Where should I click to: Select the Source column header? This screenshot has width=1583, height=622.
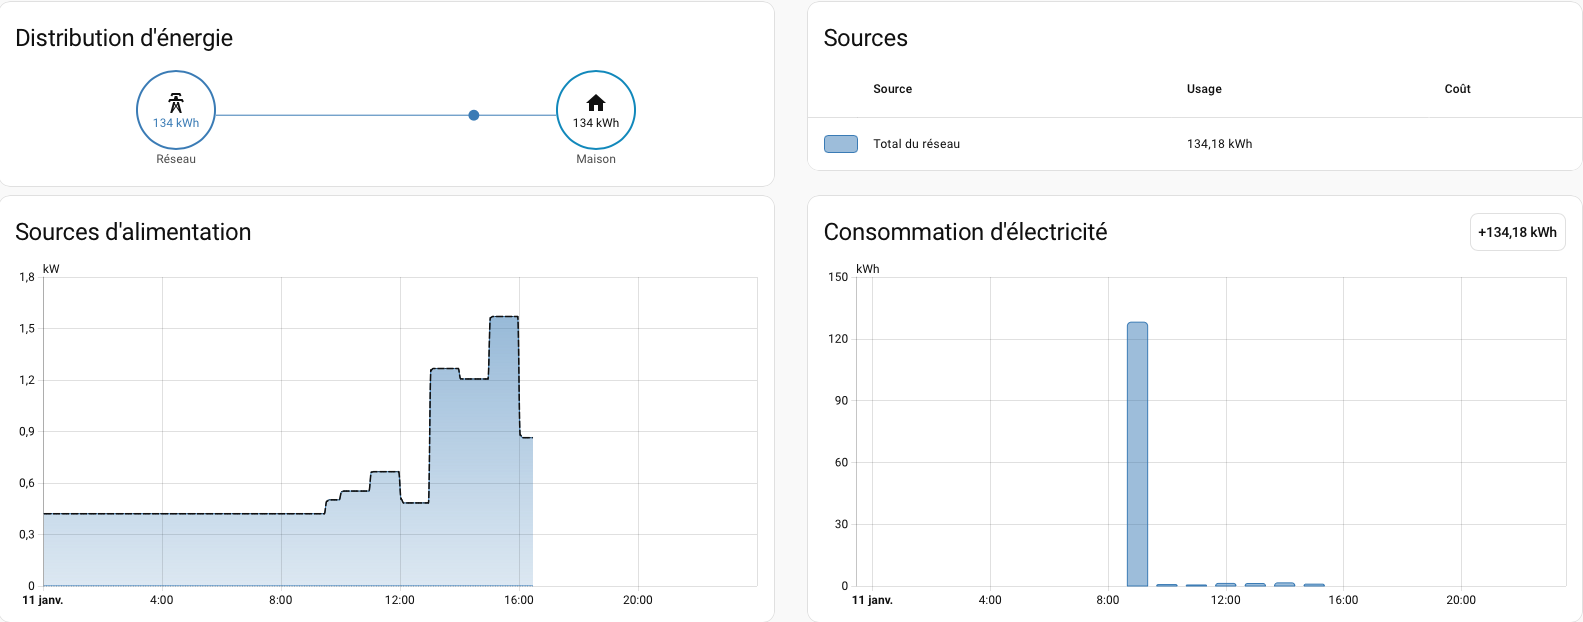(x=892, y=89)
